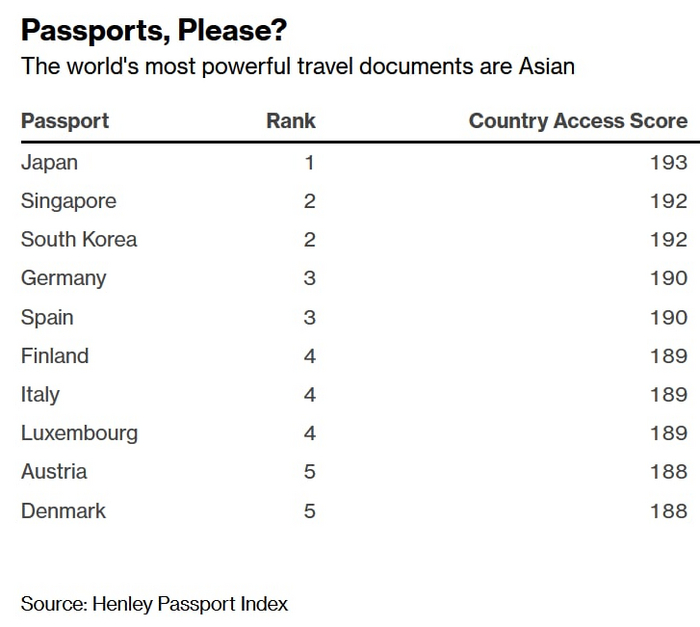Click the Henley Passport Index source text
Viewport: 700px width, 627px height.
[x=154, y=604]
